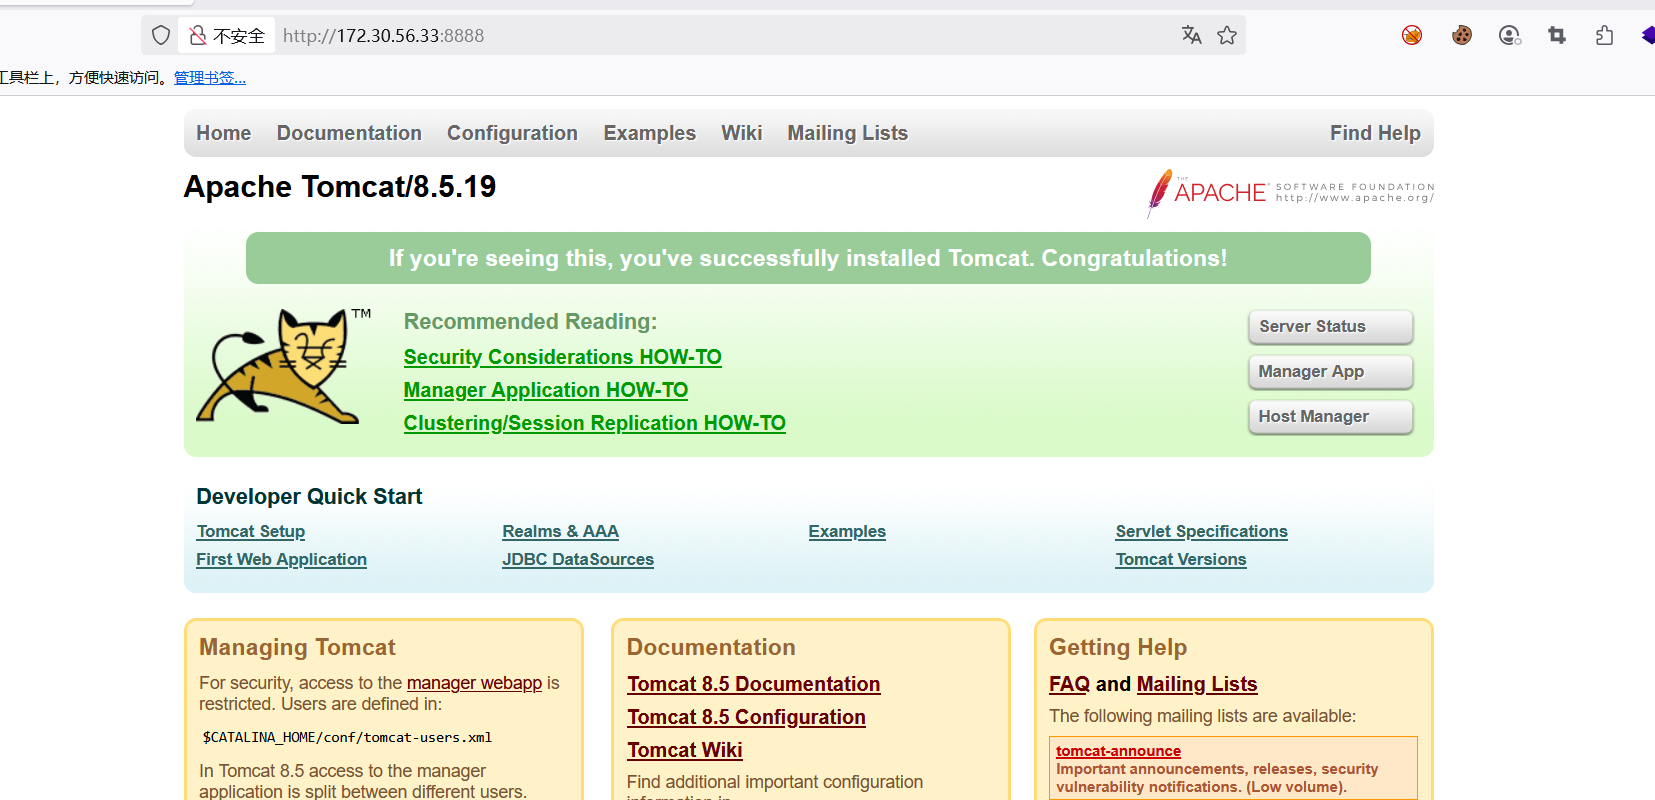Screen dimensions: 1655x800
Task: Click the Apache Software Foundation logo
Action: [x=1290, y=192]
